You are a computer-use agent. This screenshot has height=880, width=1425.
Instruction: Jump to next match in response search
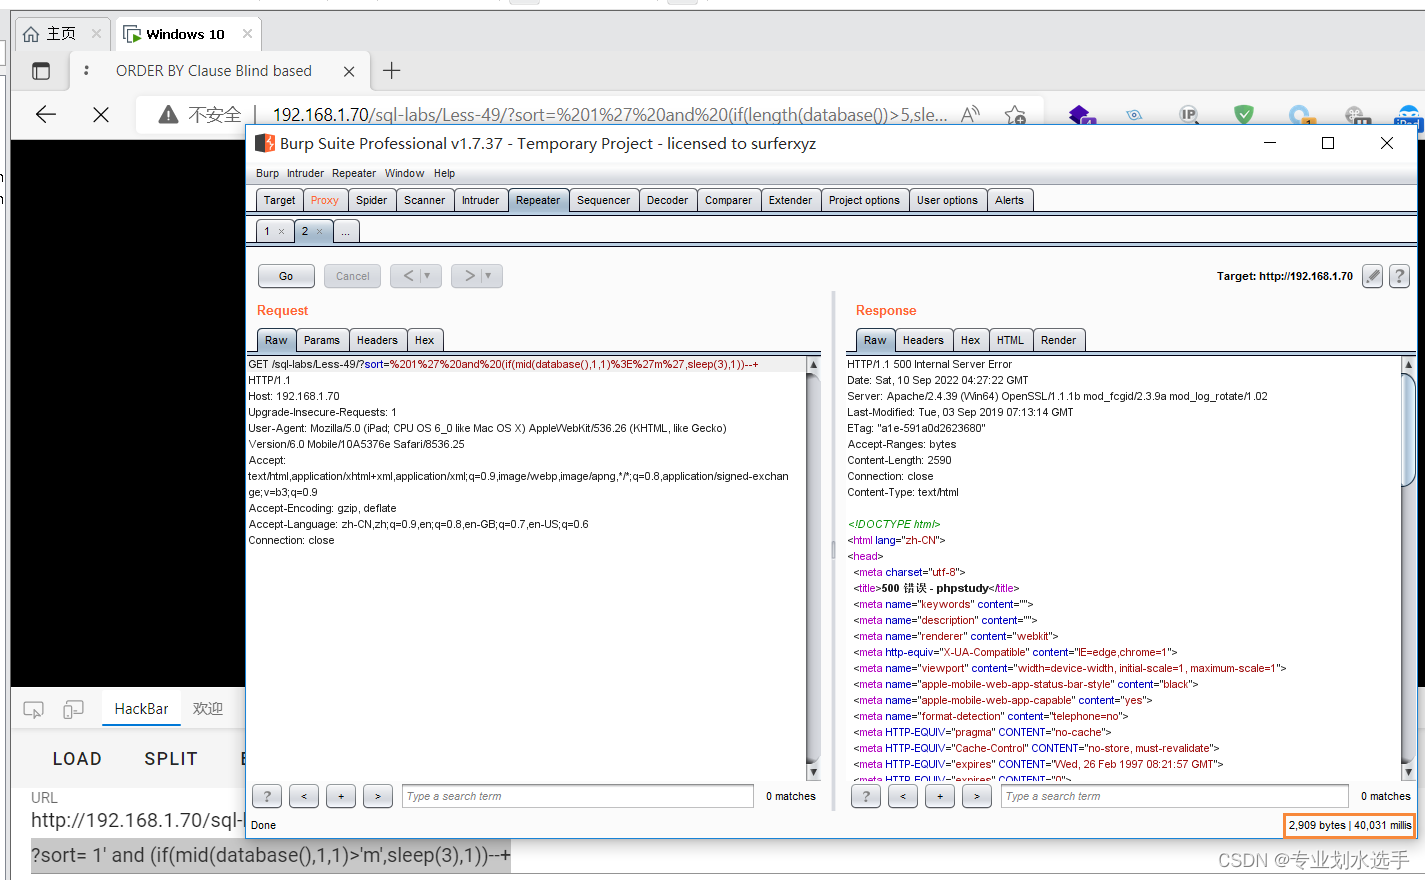977,796
